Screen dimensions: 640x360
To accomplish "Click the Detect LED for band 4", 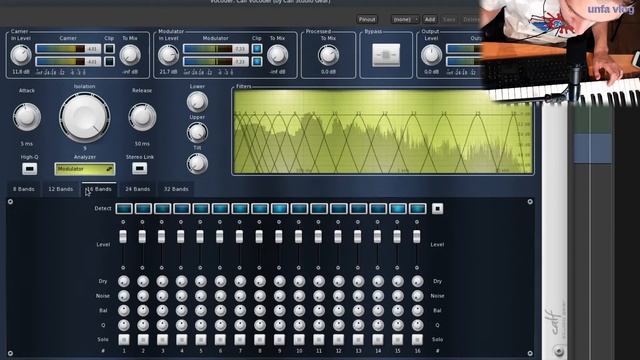I will (182, 209).
